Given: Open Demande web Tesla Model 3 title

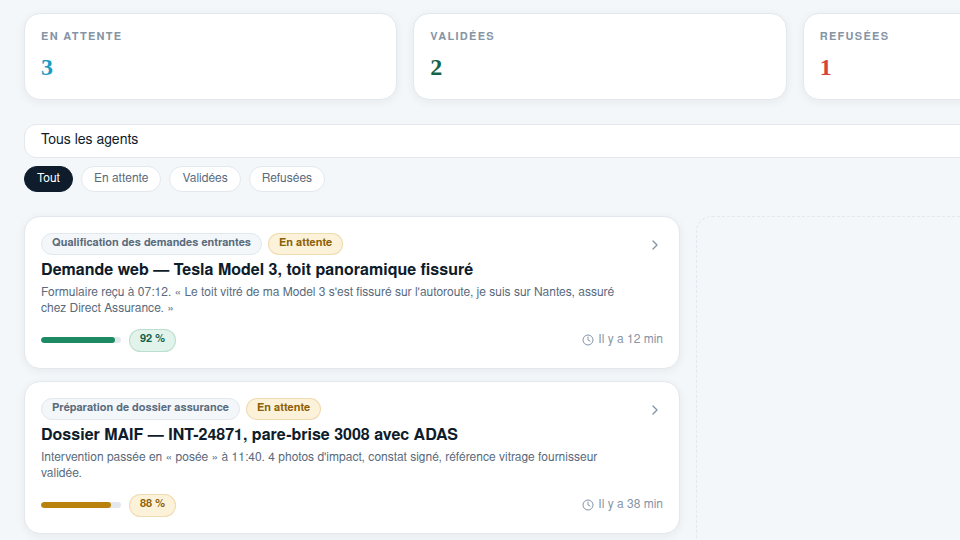Looking at the screenshot, I should 257,269.
